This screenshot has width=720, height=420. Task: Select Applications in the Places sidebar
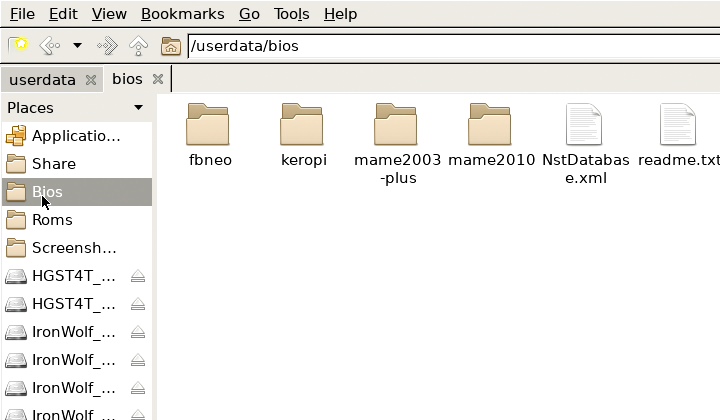pos(75,136)
